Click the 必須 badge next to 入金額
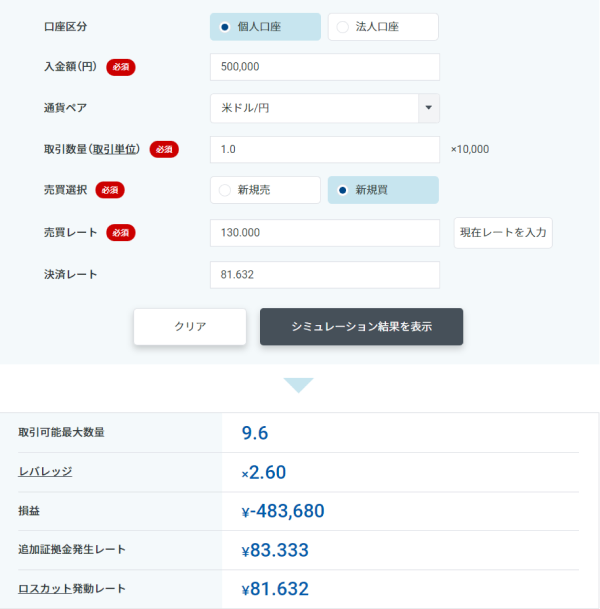Screen dimensions: 600x609 pos(121,67)
